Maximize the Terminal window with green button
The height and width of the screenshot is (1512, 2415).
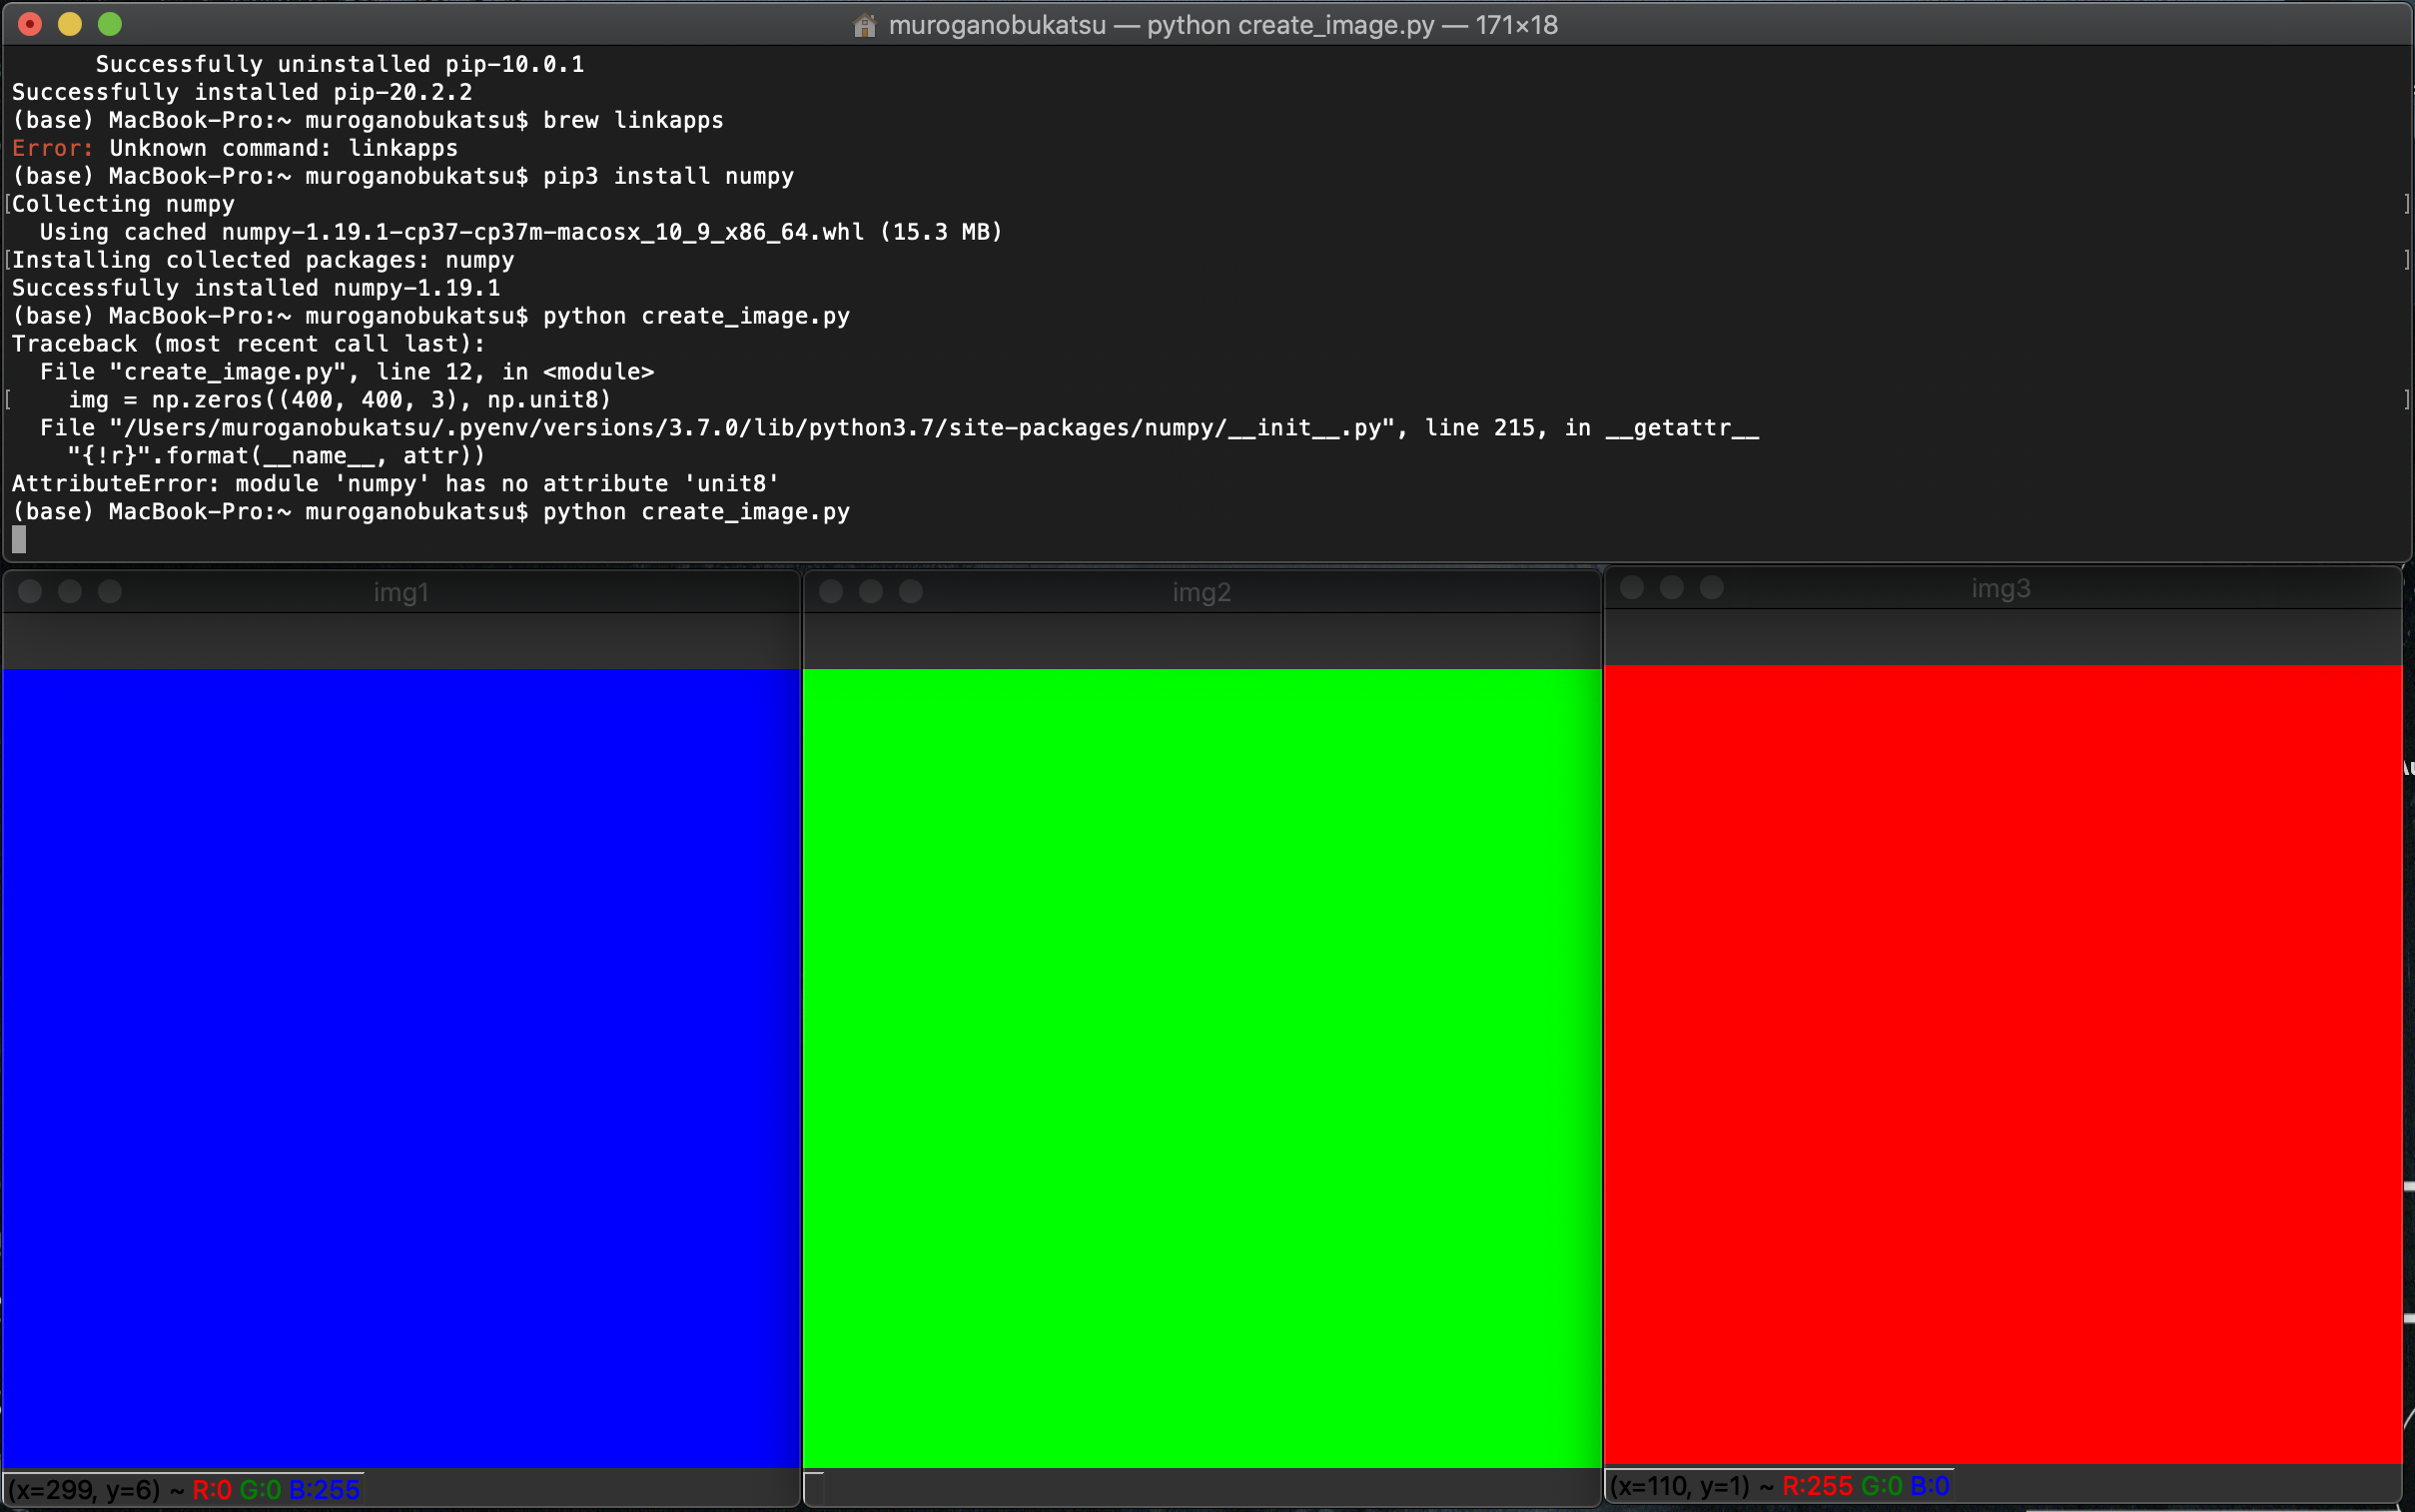pos(110,24)
